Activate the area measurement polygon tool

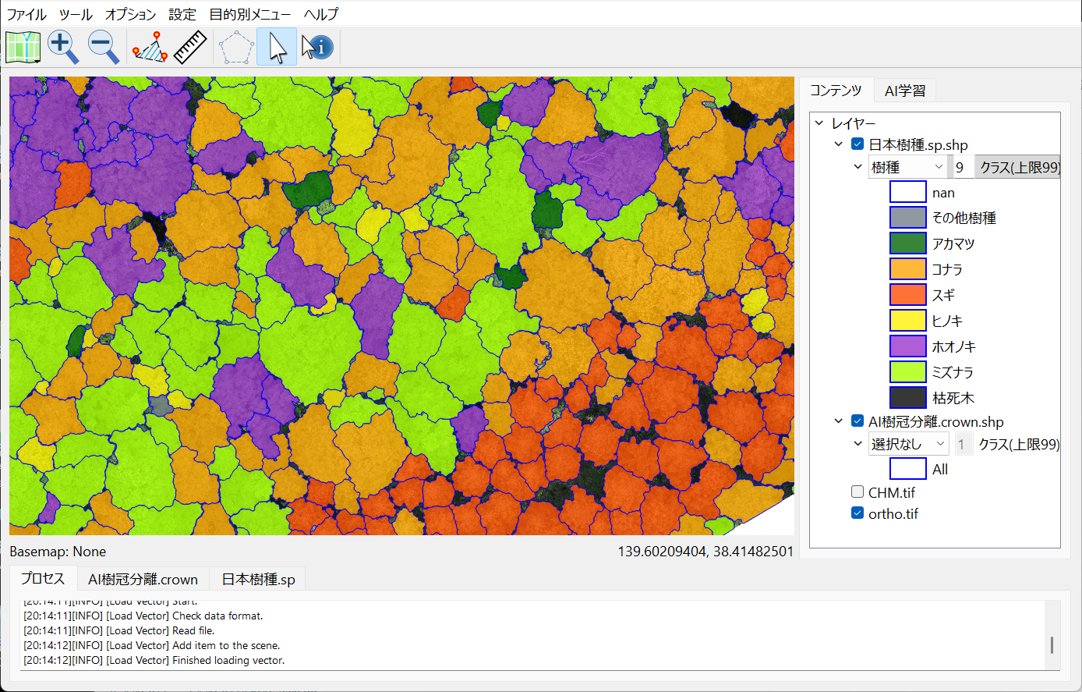[150, 47]
